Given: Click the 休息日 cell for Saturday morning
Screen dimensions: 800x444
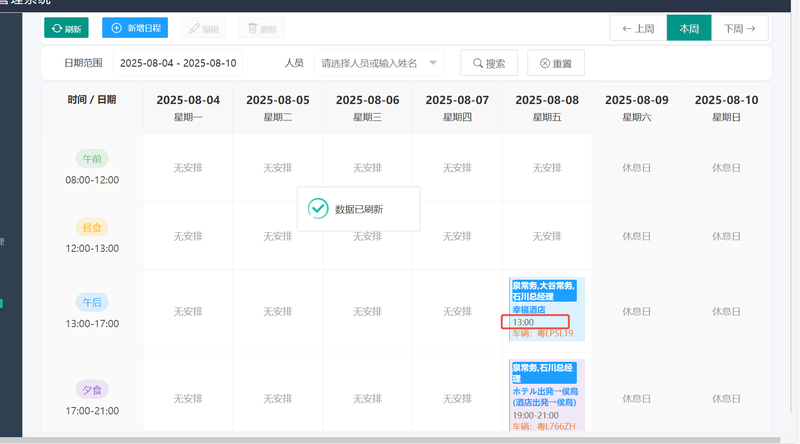Looking at the screenshot, I should click(x=637, y=168).
